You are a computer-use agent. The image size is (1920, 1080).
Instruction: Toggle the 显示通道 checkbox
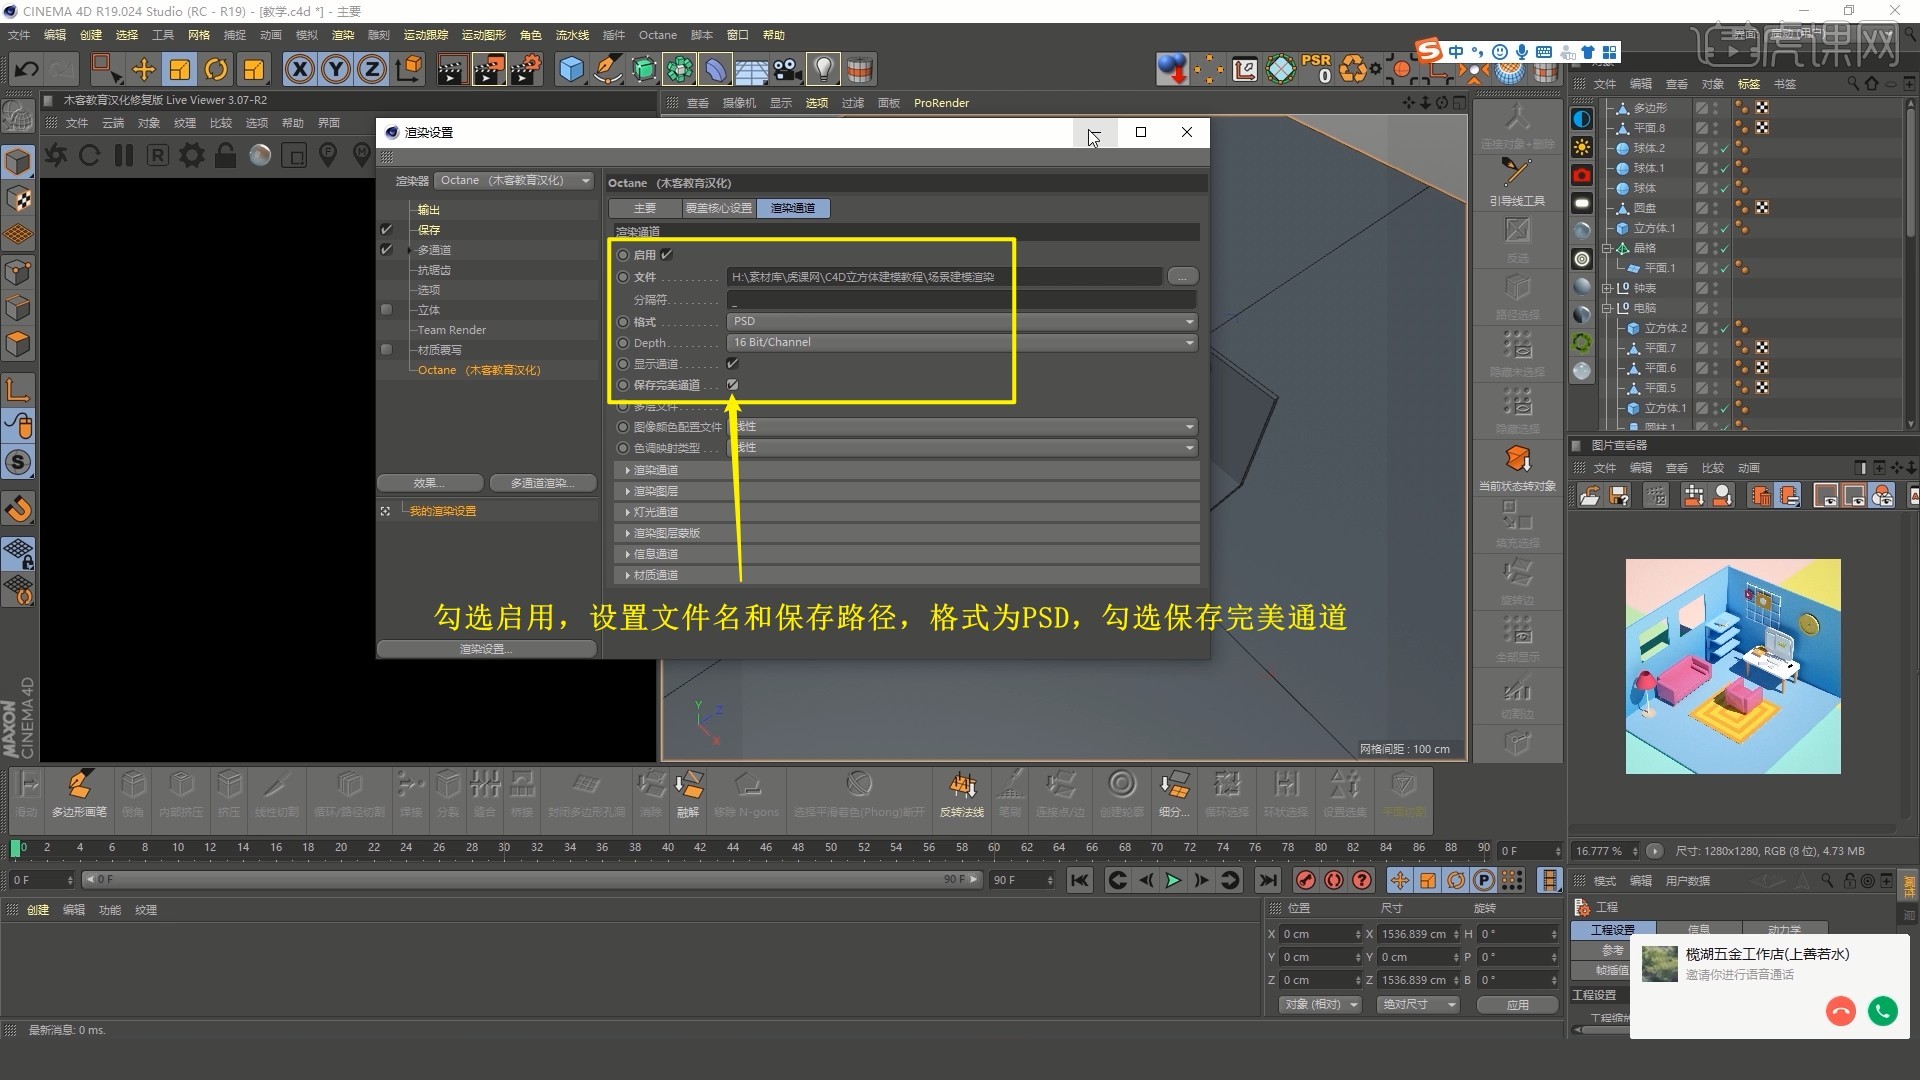[732, 364]
